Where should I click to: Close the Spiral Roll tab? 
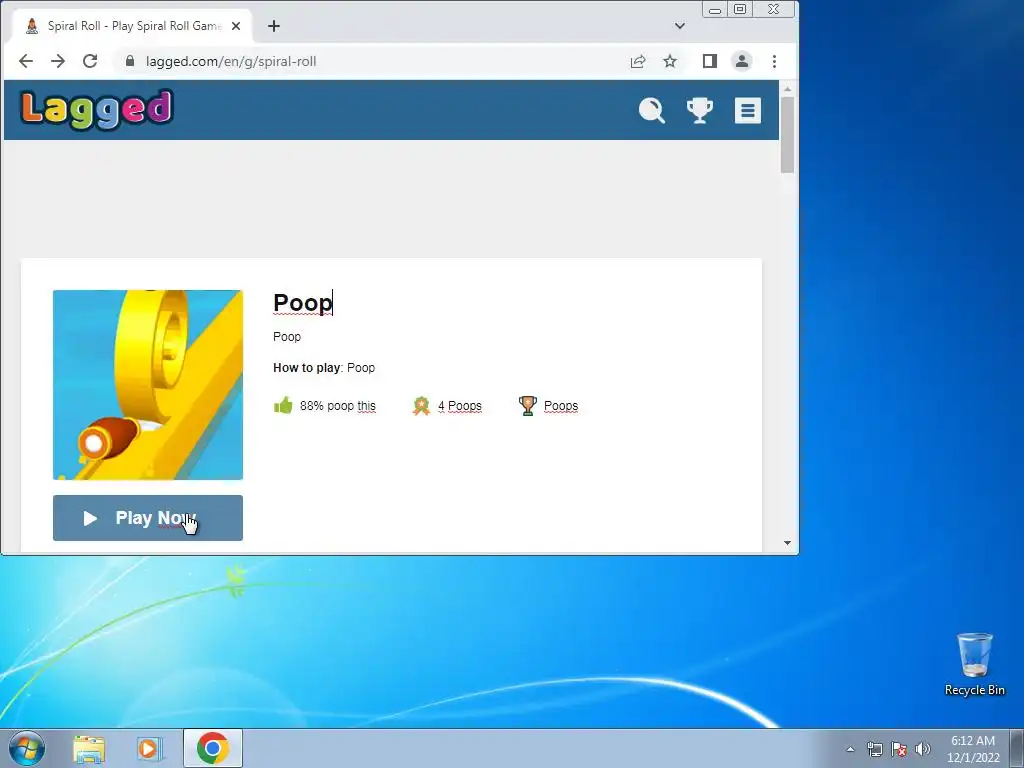click(x=236, y=26)
